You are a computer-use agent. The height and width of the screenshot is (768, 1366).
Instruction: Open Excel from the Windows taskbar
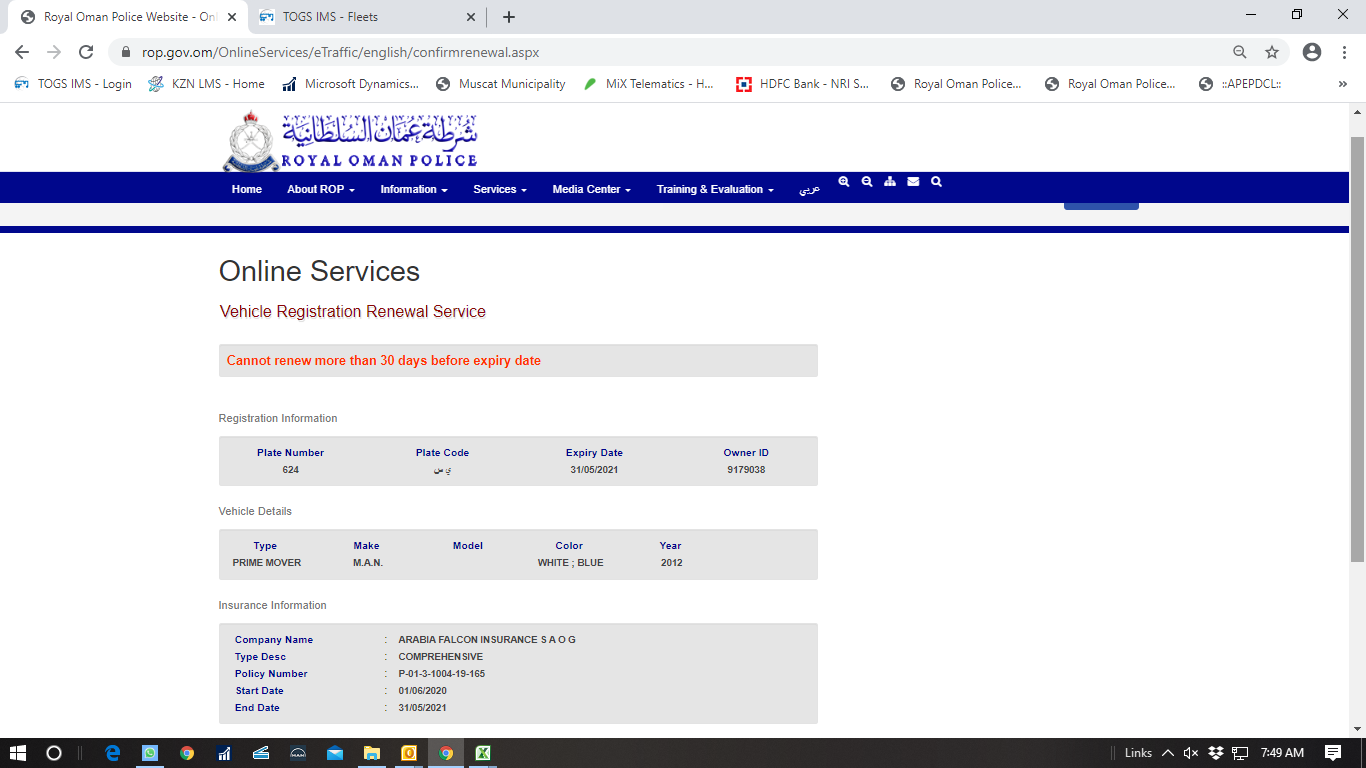click(x=482, y=753)
